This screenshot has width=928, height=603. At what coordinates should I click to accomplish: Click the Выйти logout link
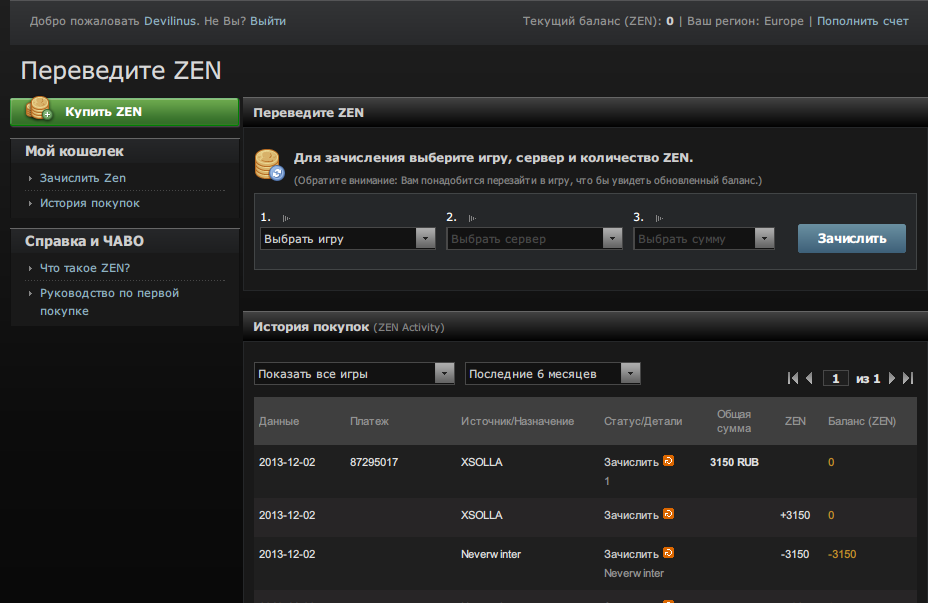point(268,21)
